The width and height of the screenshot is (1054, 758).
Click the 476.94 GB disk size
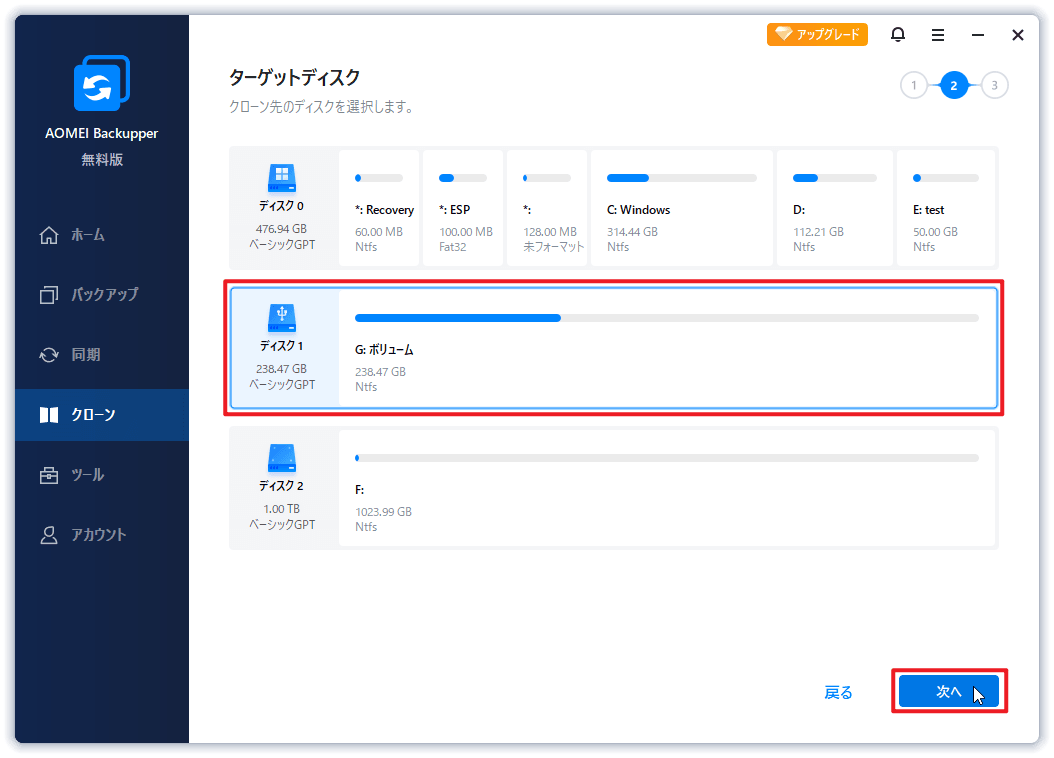point(282,229)
